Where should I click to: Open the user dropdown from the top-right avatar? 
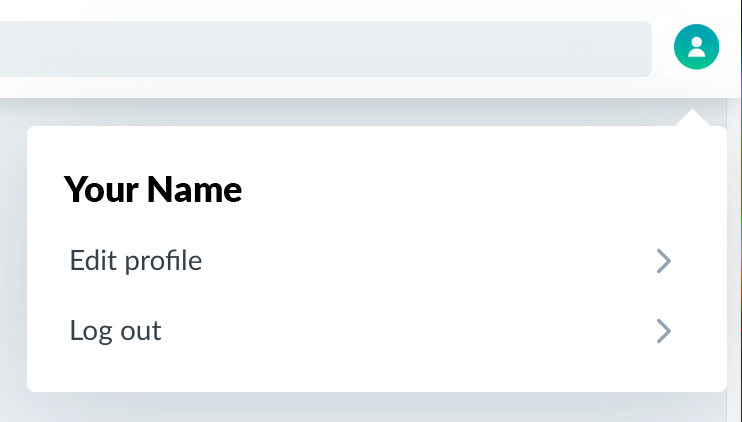[x=696, y=47]
